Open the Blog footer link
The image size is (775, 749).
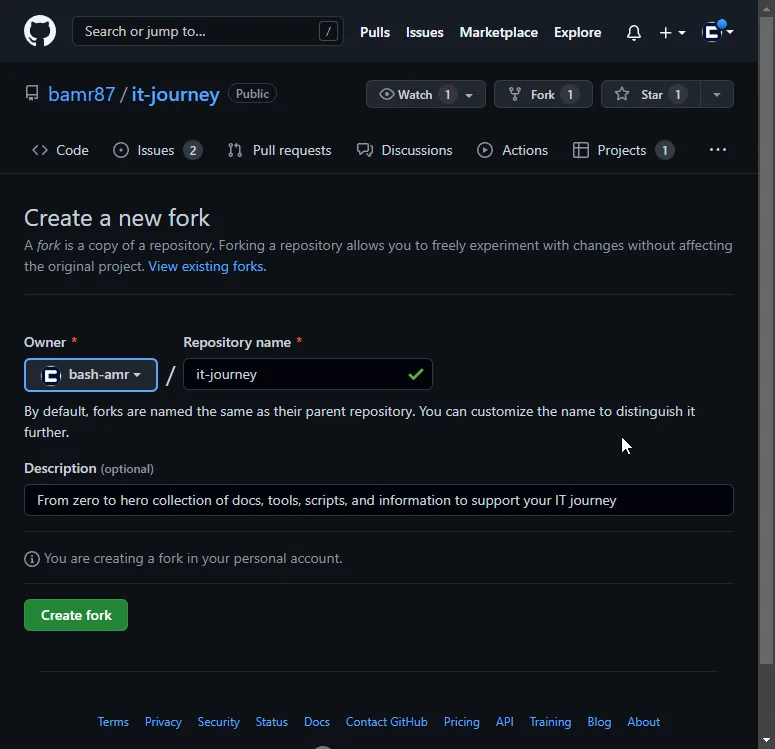coord(599,722)
